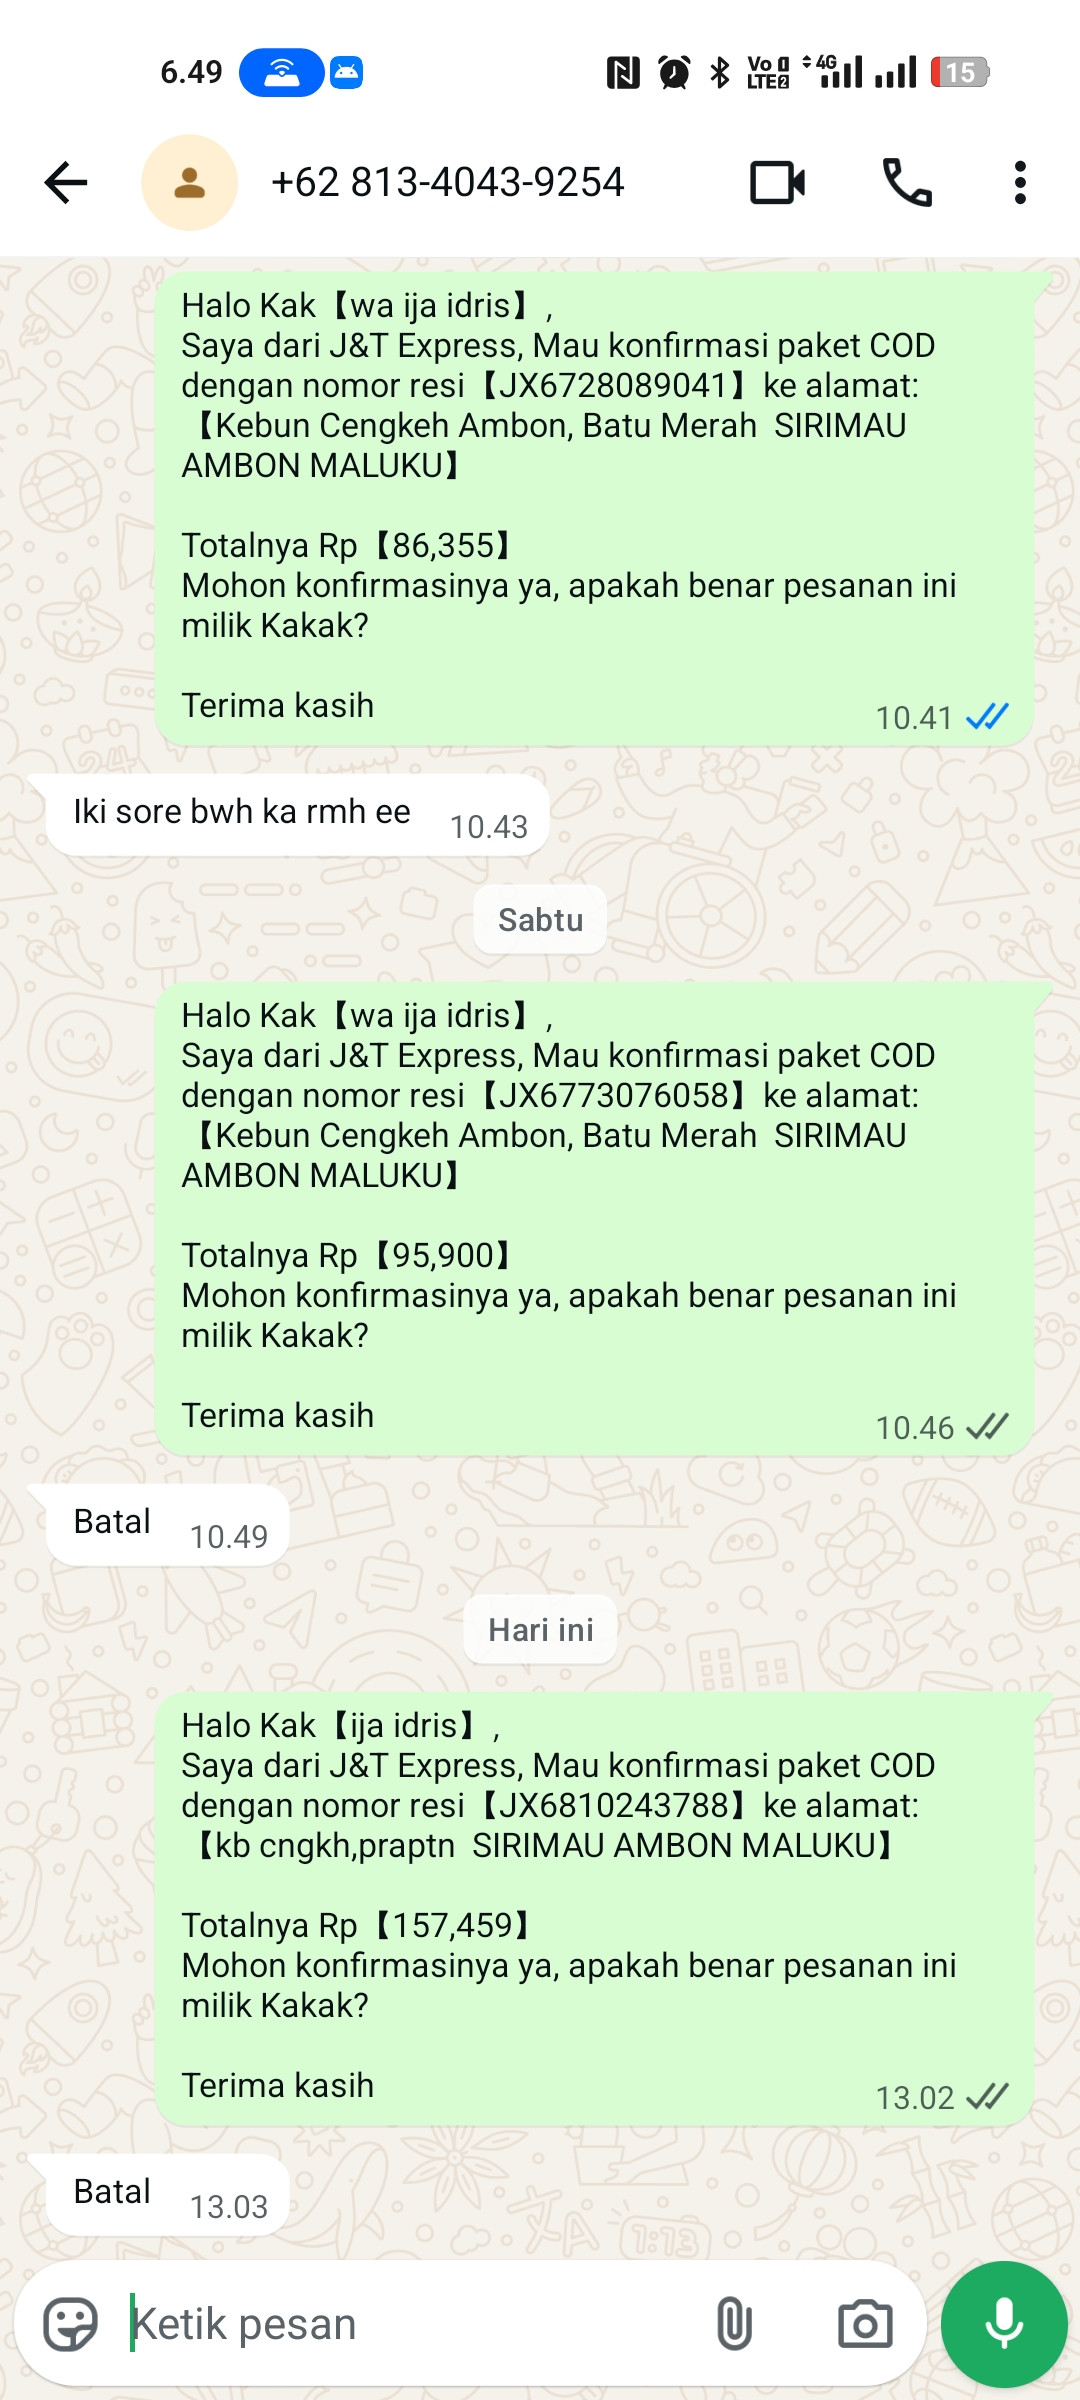Viewport: 1080px width, 2400px height.
Task: Tap the Hari ini date chip
Action: point(540,1630)
